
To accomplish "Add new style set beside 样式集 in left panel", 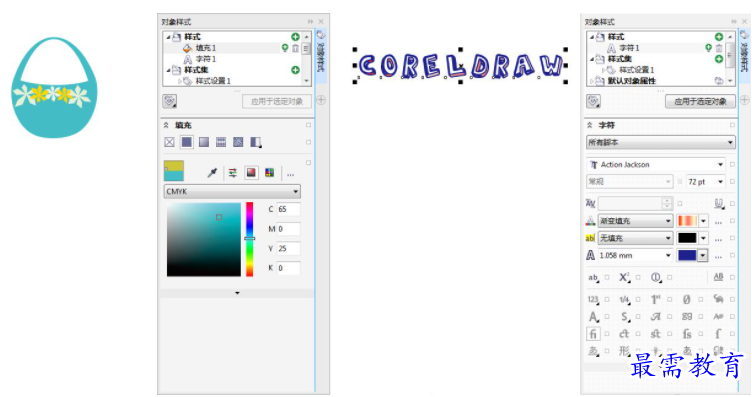I will 295,70.
